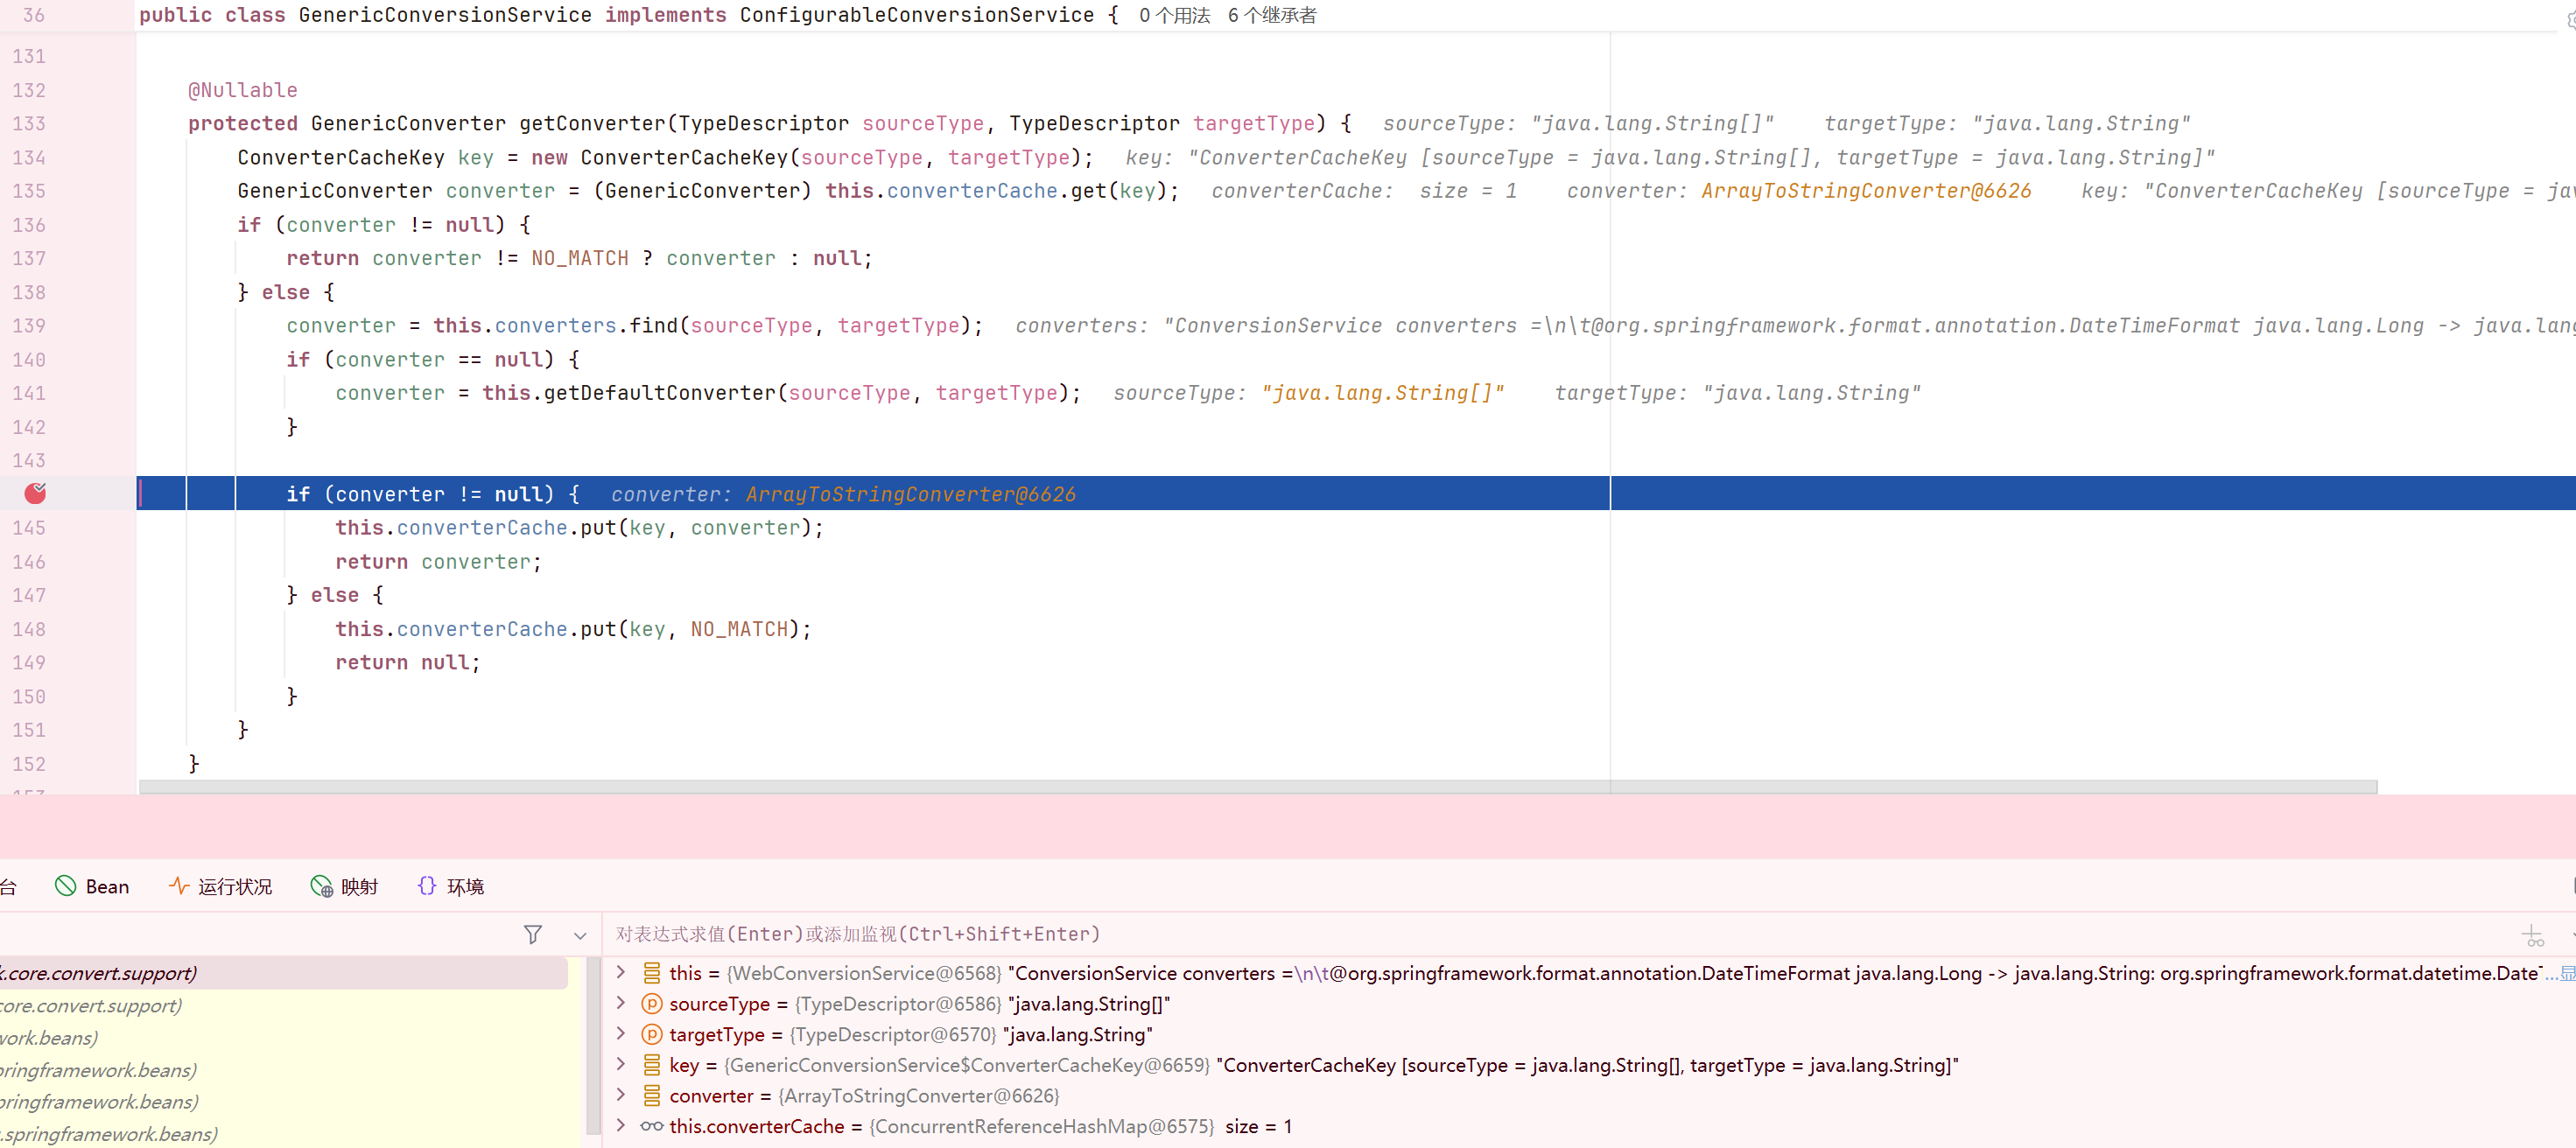
Task: Click the watch glasses icon beside this.converterCache
Action: click(x=652, y=1126)
